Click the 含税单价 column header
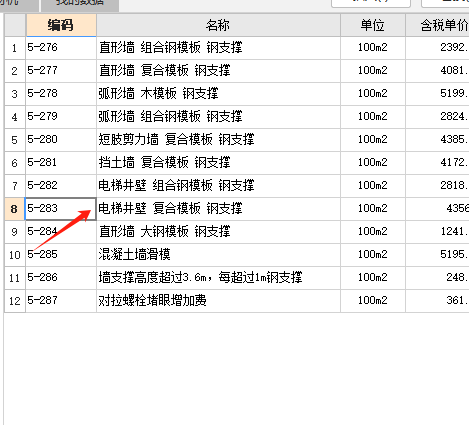Screen dimensions: 469x425 tap(437, 25)
